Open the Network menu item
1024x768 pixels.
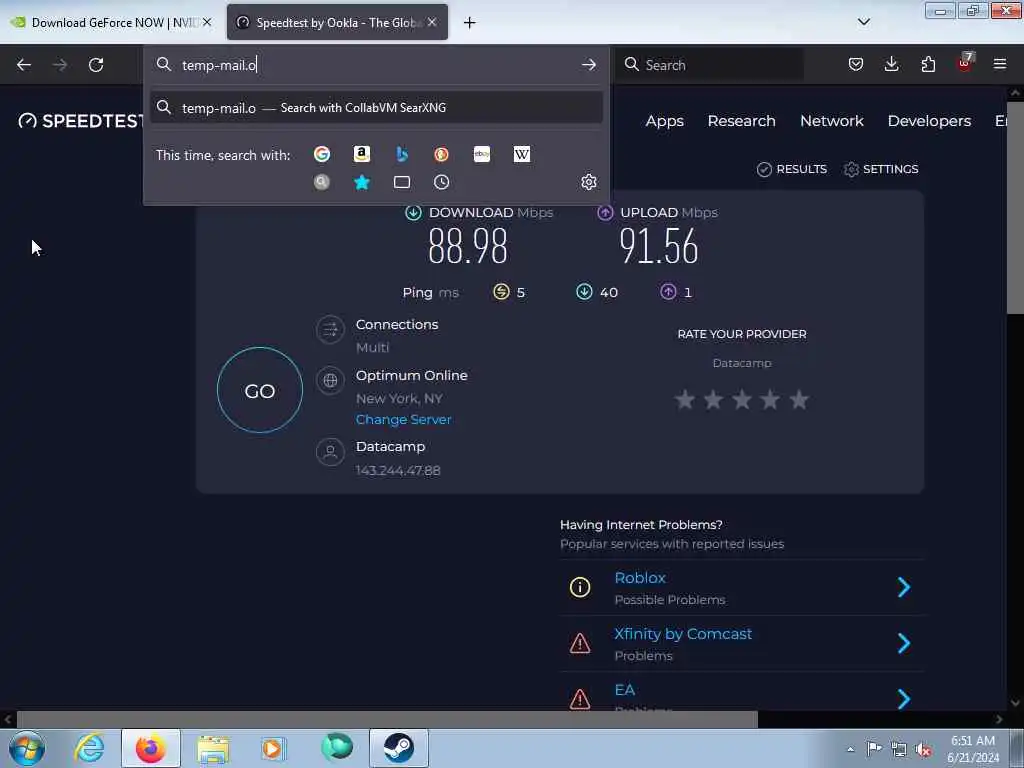click(831, 121)
